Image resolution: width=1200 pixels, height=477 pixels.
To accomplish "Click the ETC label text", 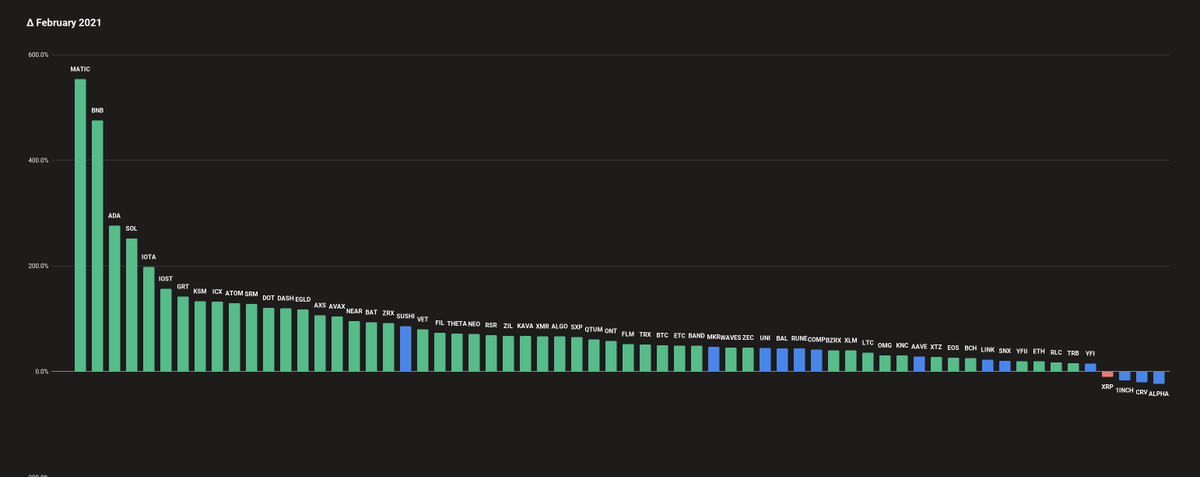I will tap(679, 336).
